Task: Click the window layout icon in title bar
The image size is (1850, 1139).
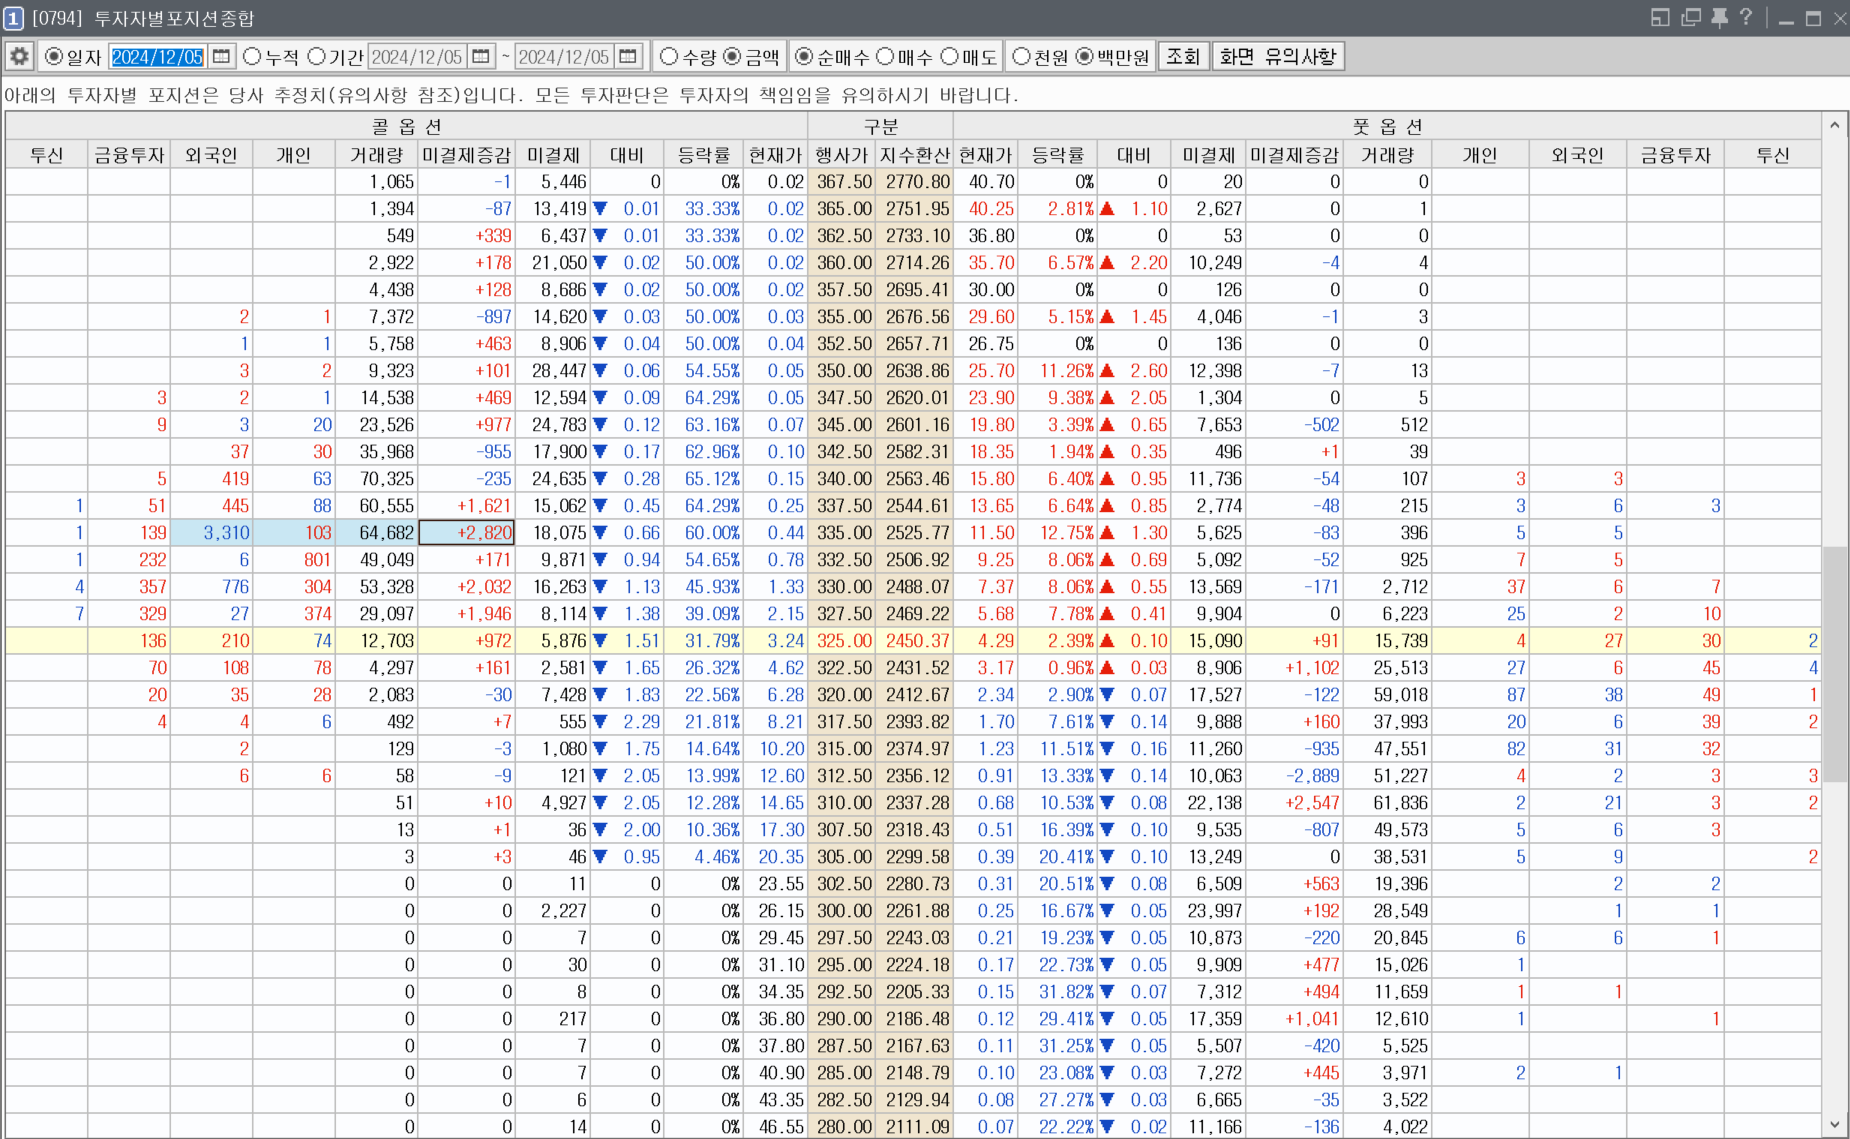Action: [1660, 18]
